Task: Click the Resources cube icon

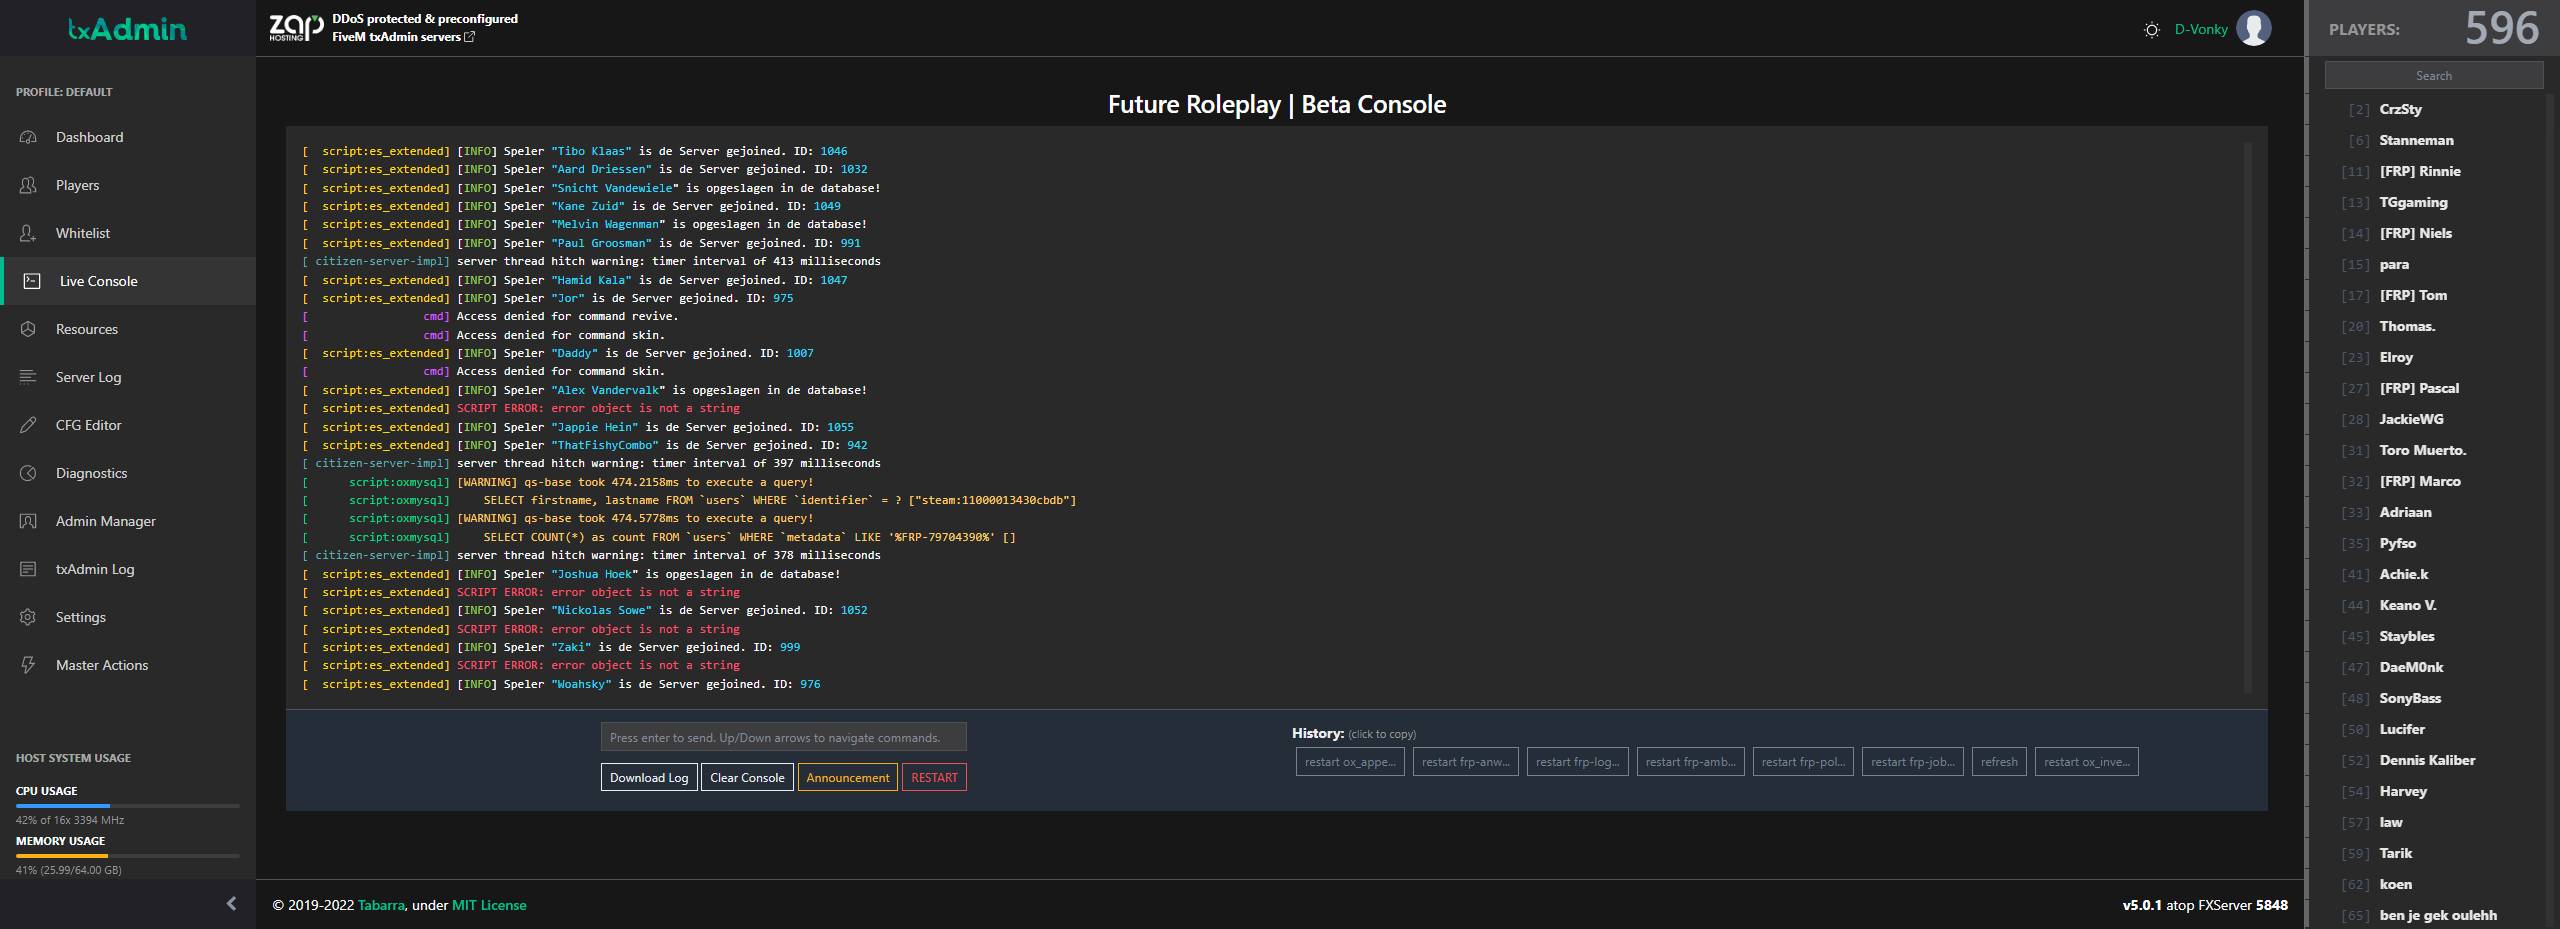Action: click(28, 329)
